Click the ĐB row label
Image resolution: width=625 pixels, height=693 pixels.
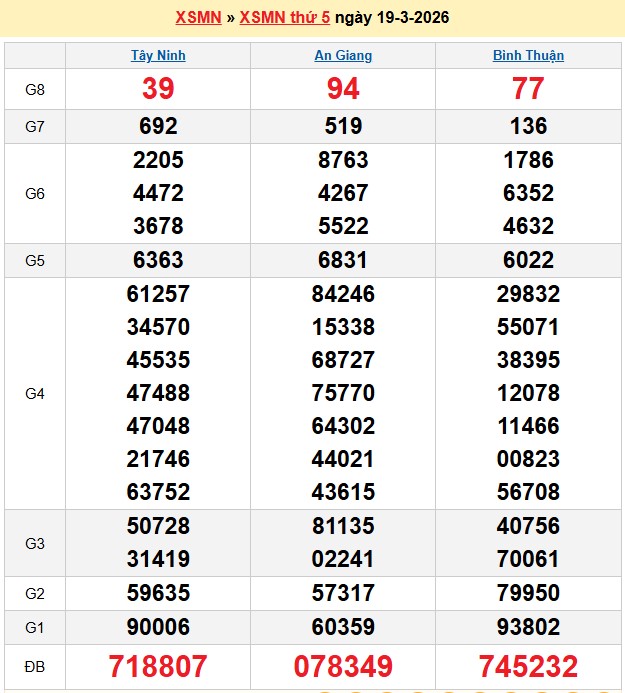pyautogui.click(x=35, y=667)
